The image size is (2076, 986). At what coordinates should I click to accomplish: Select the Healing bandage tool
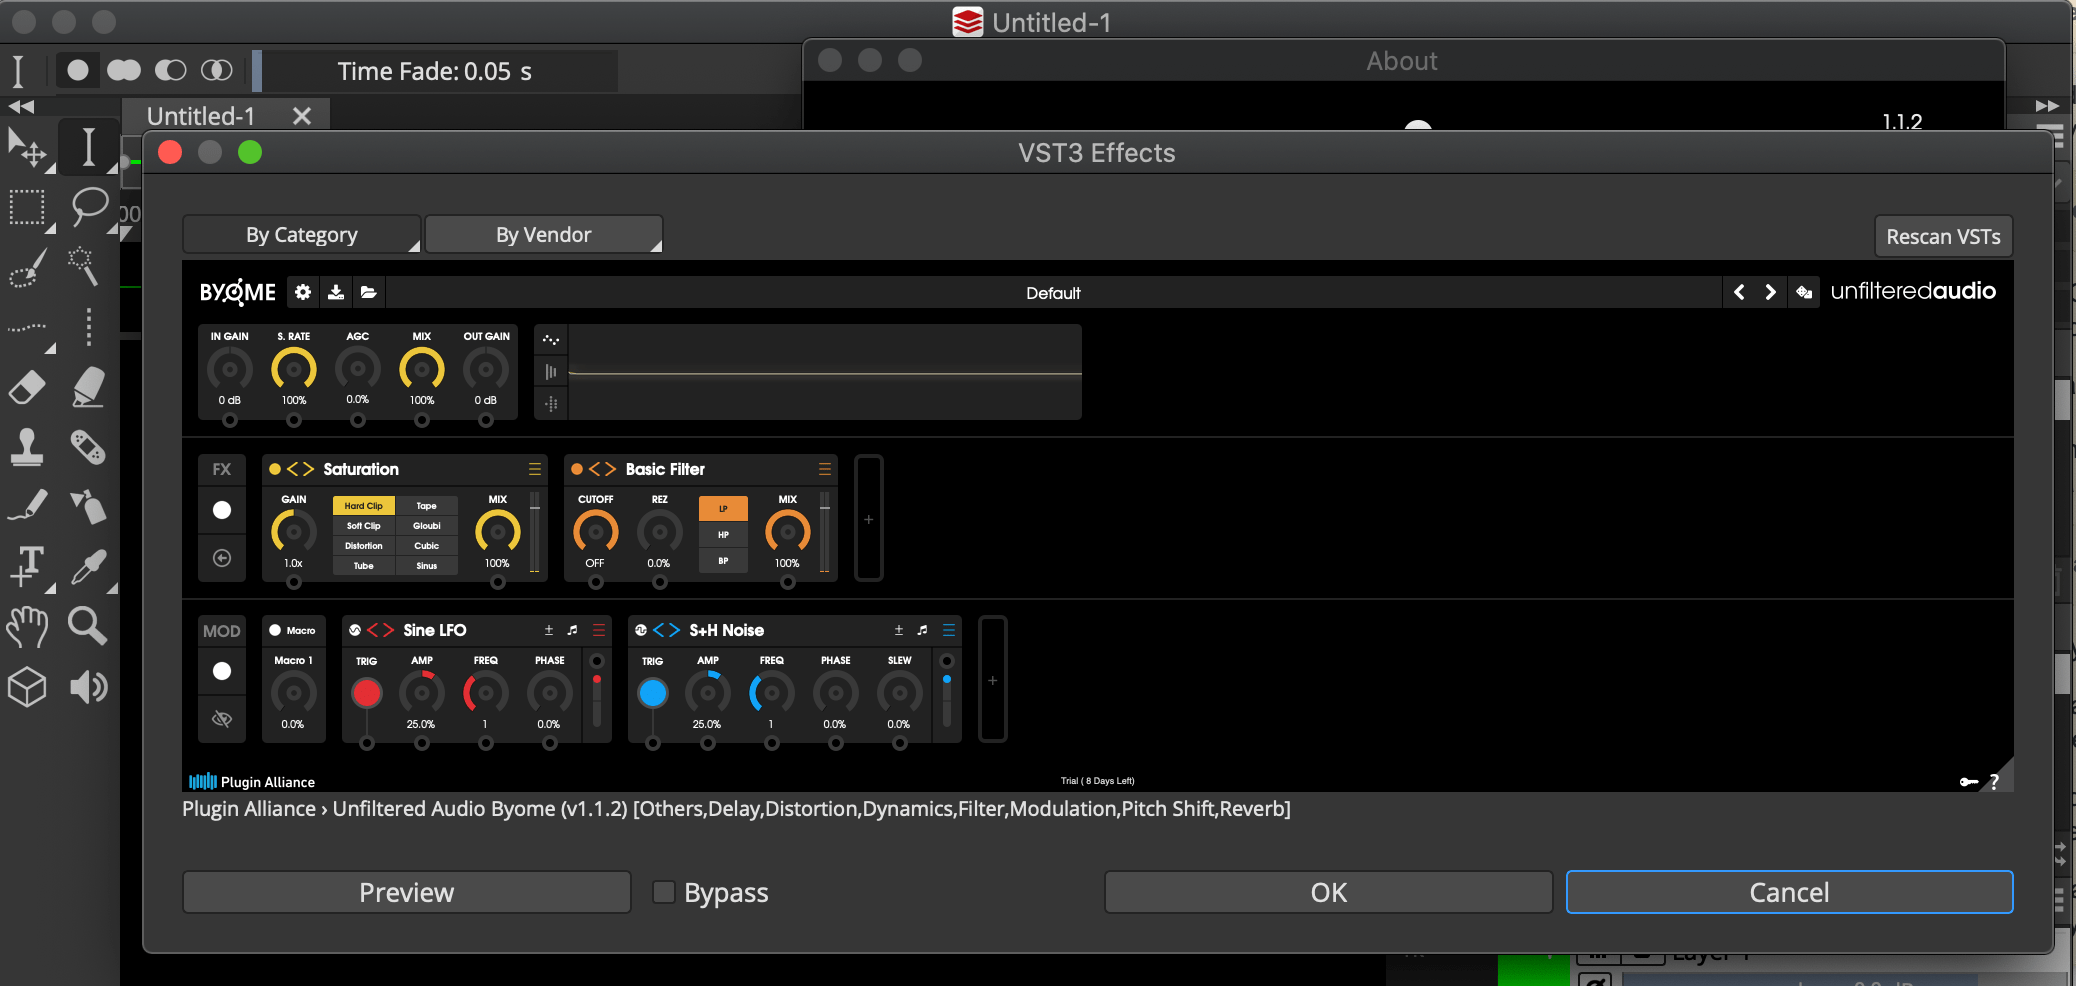tap(88, 447)
